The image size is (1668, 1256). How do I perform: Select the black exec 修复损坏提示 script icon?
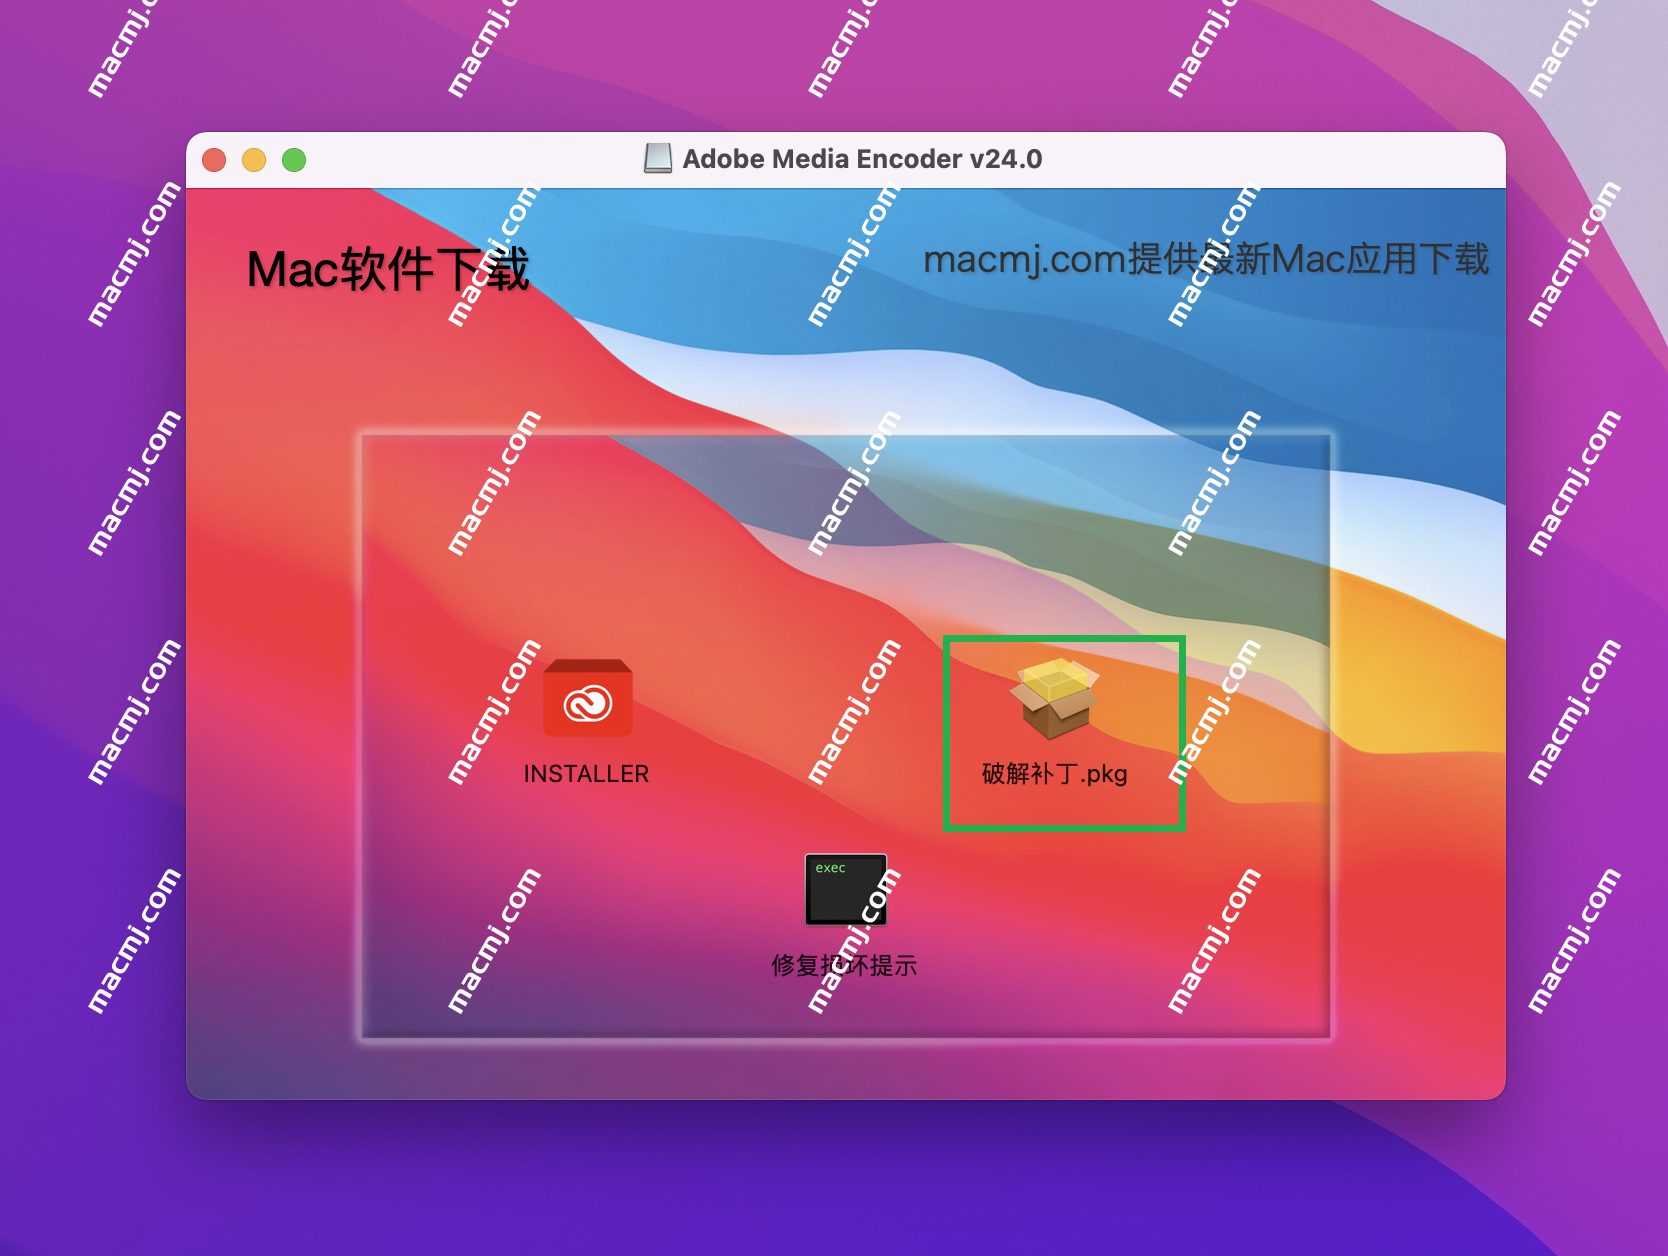pos(846,889)
